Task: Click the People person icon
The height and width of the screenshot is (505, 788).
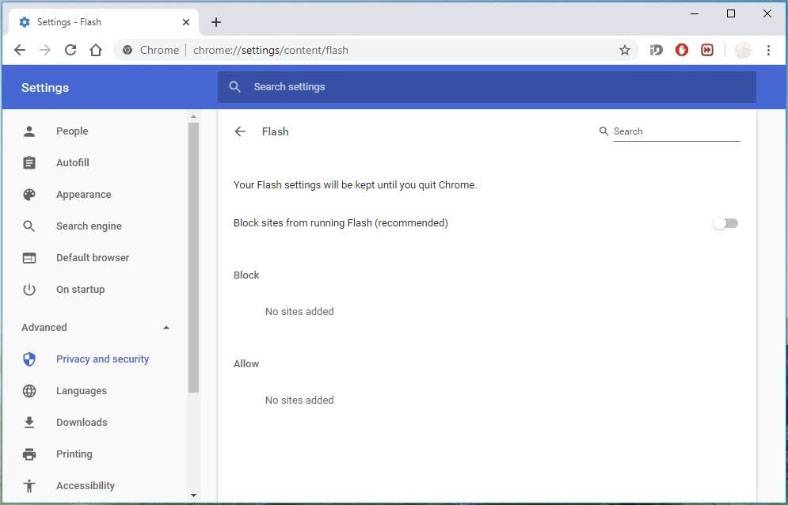Action: 29,131
